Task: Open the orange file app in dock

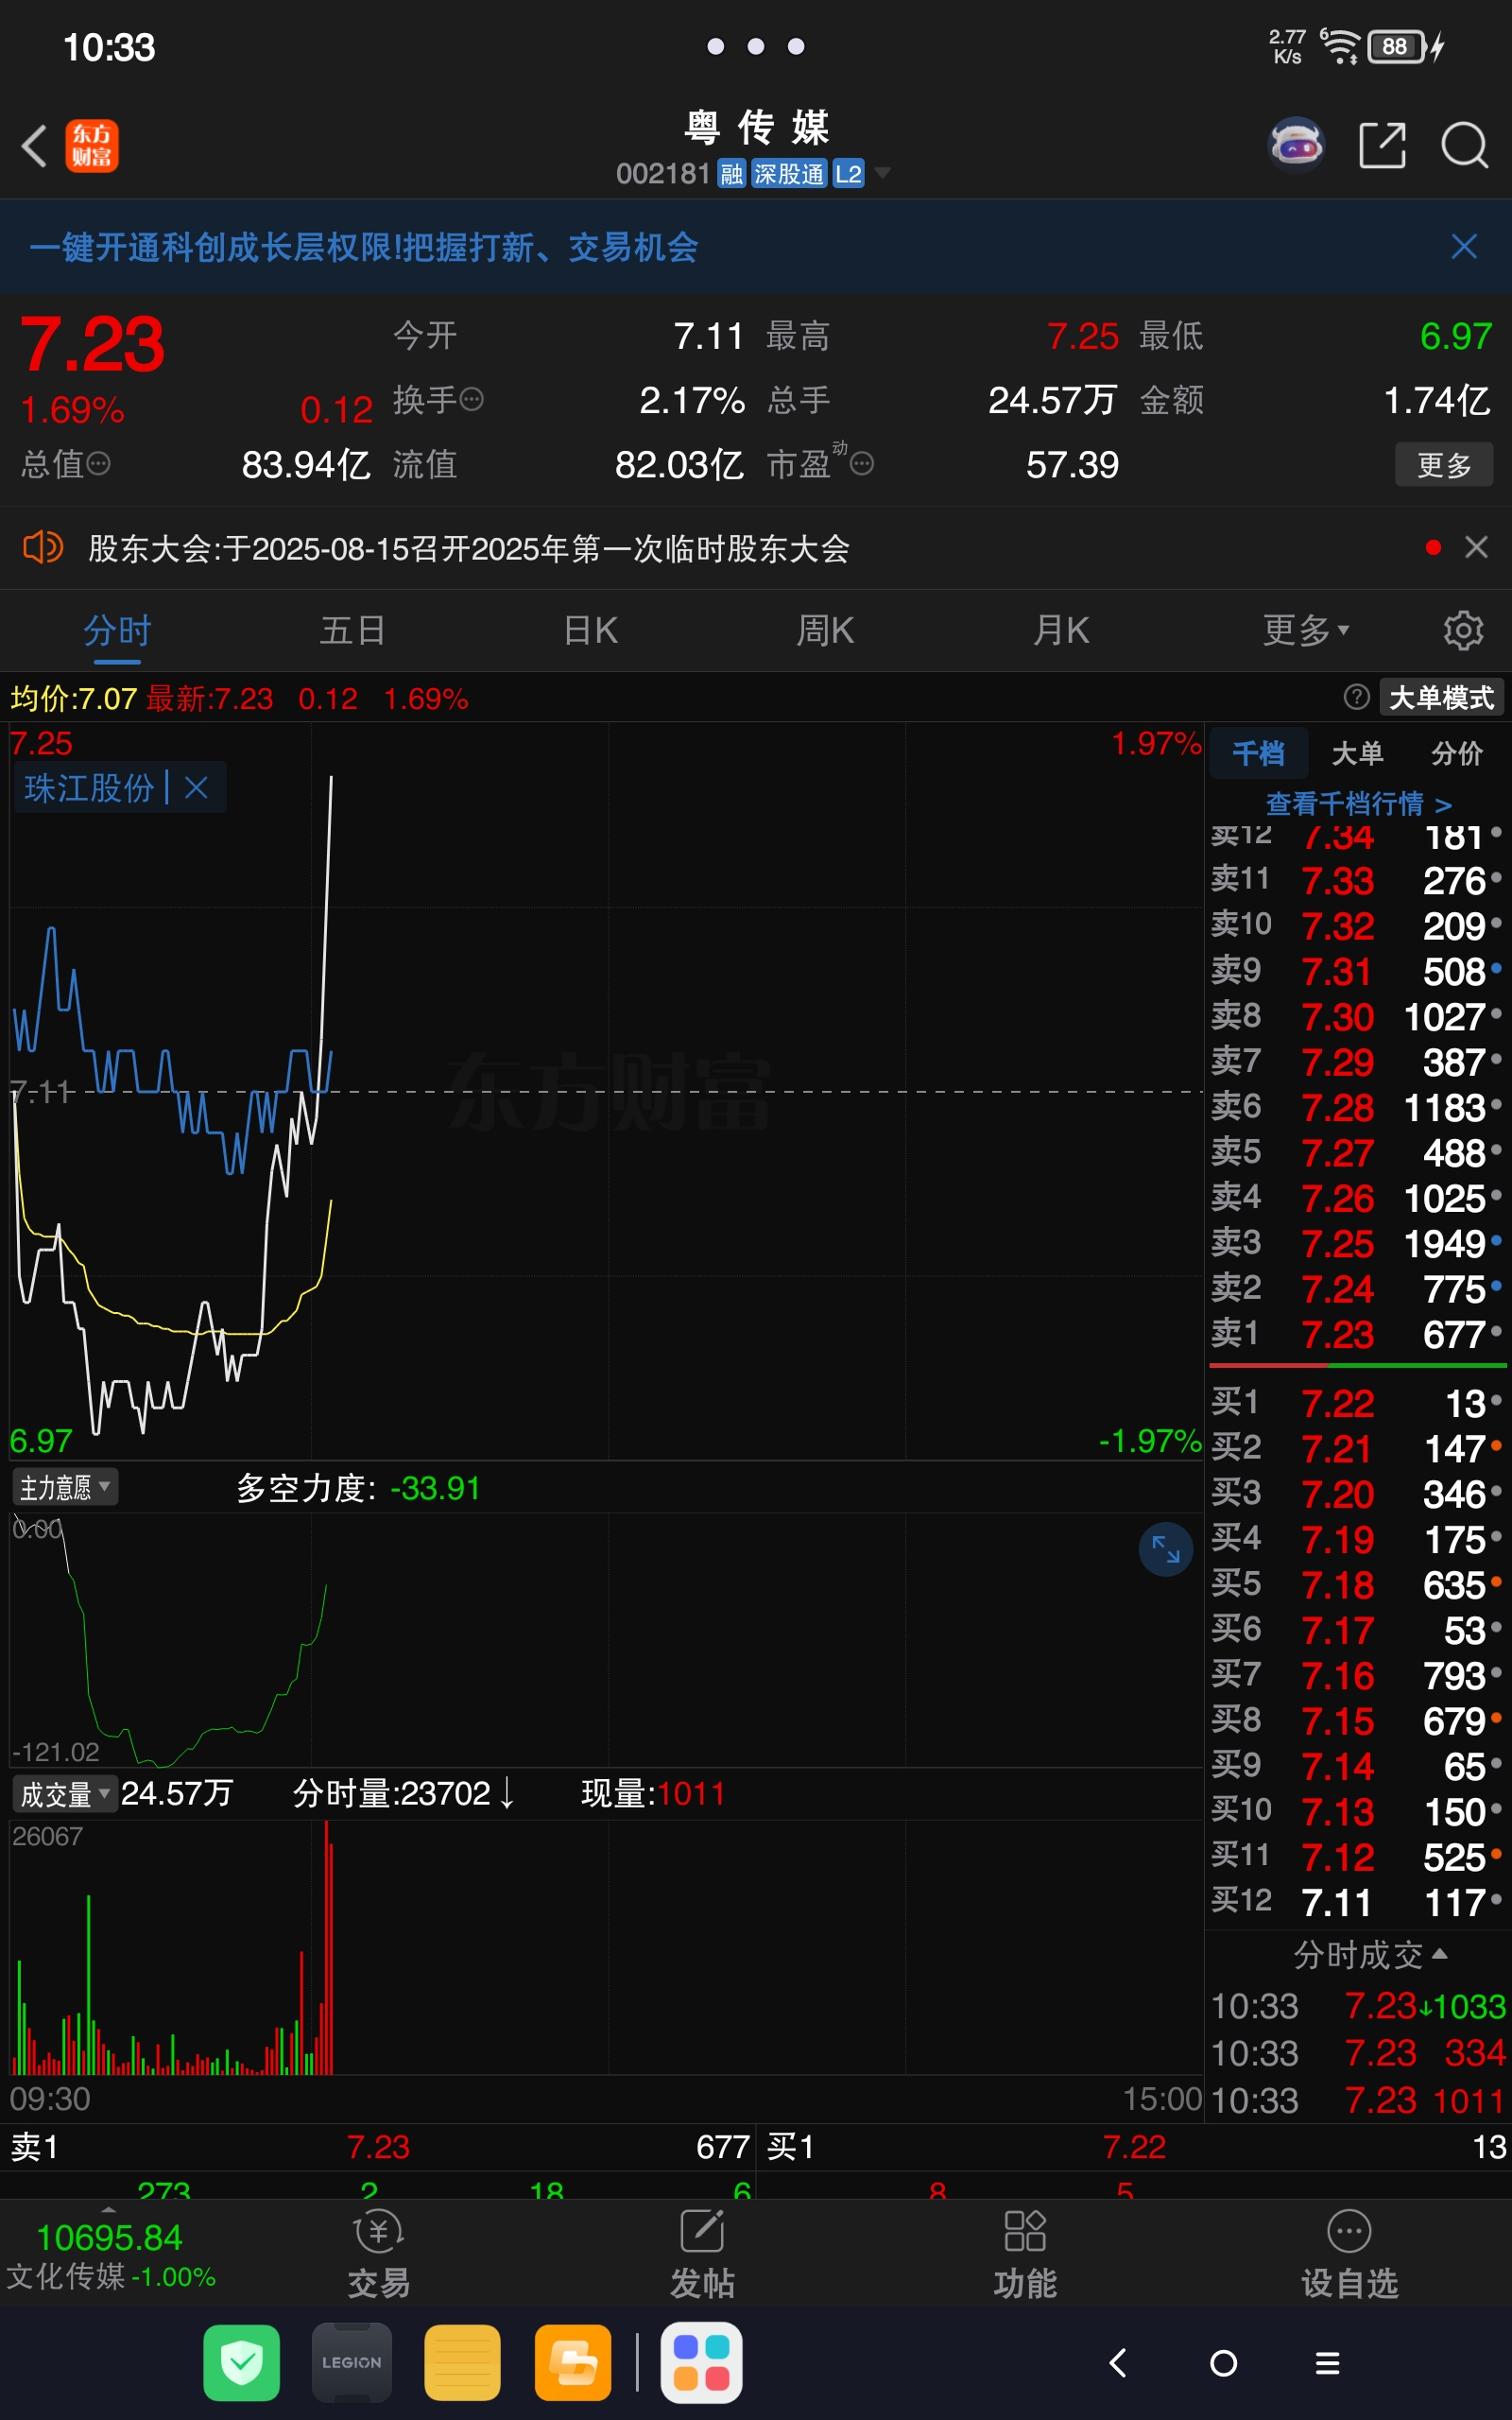Action: 573,2362
